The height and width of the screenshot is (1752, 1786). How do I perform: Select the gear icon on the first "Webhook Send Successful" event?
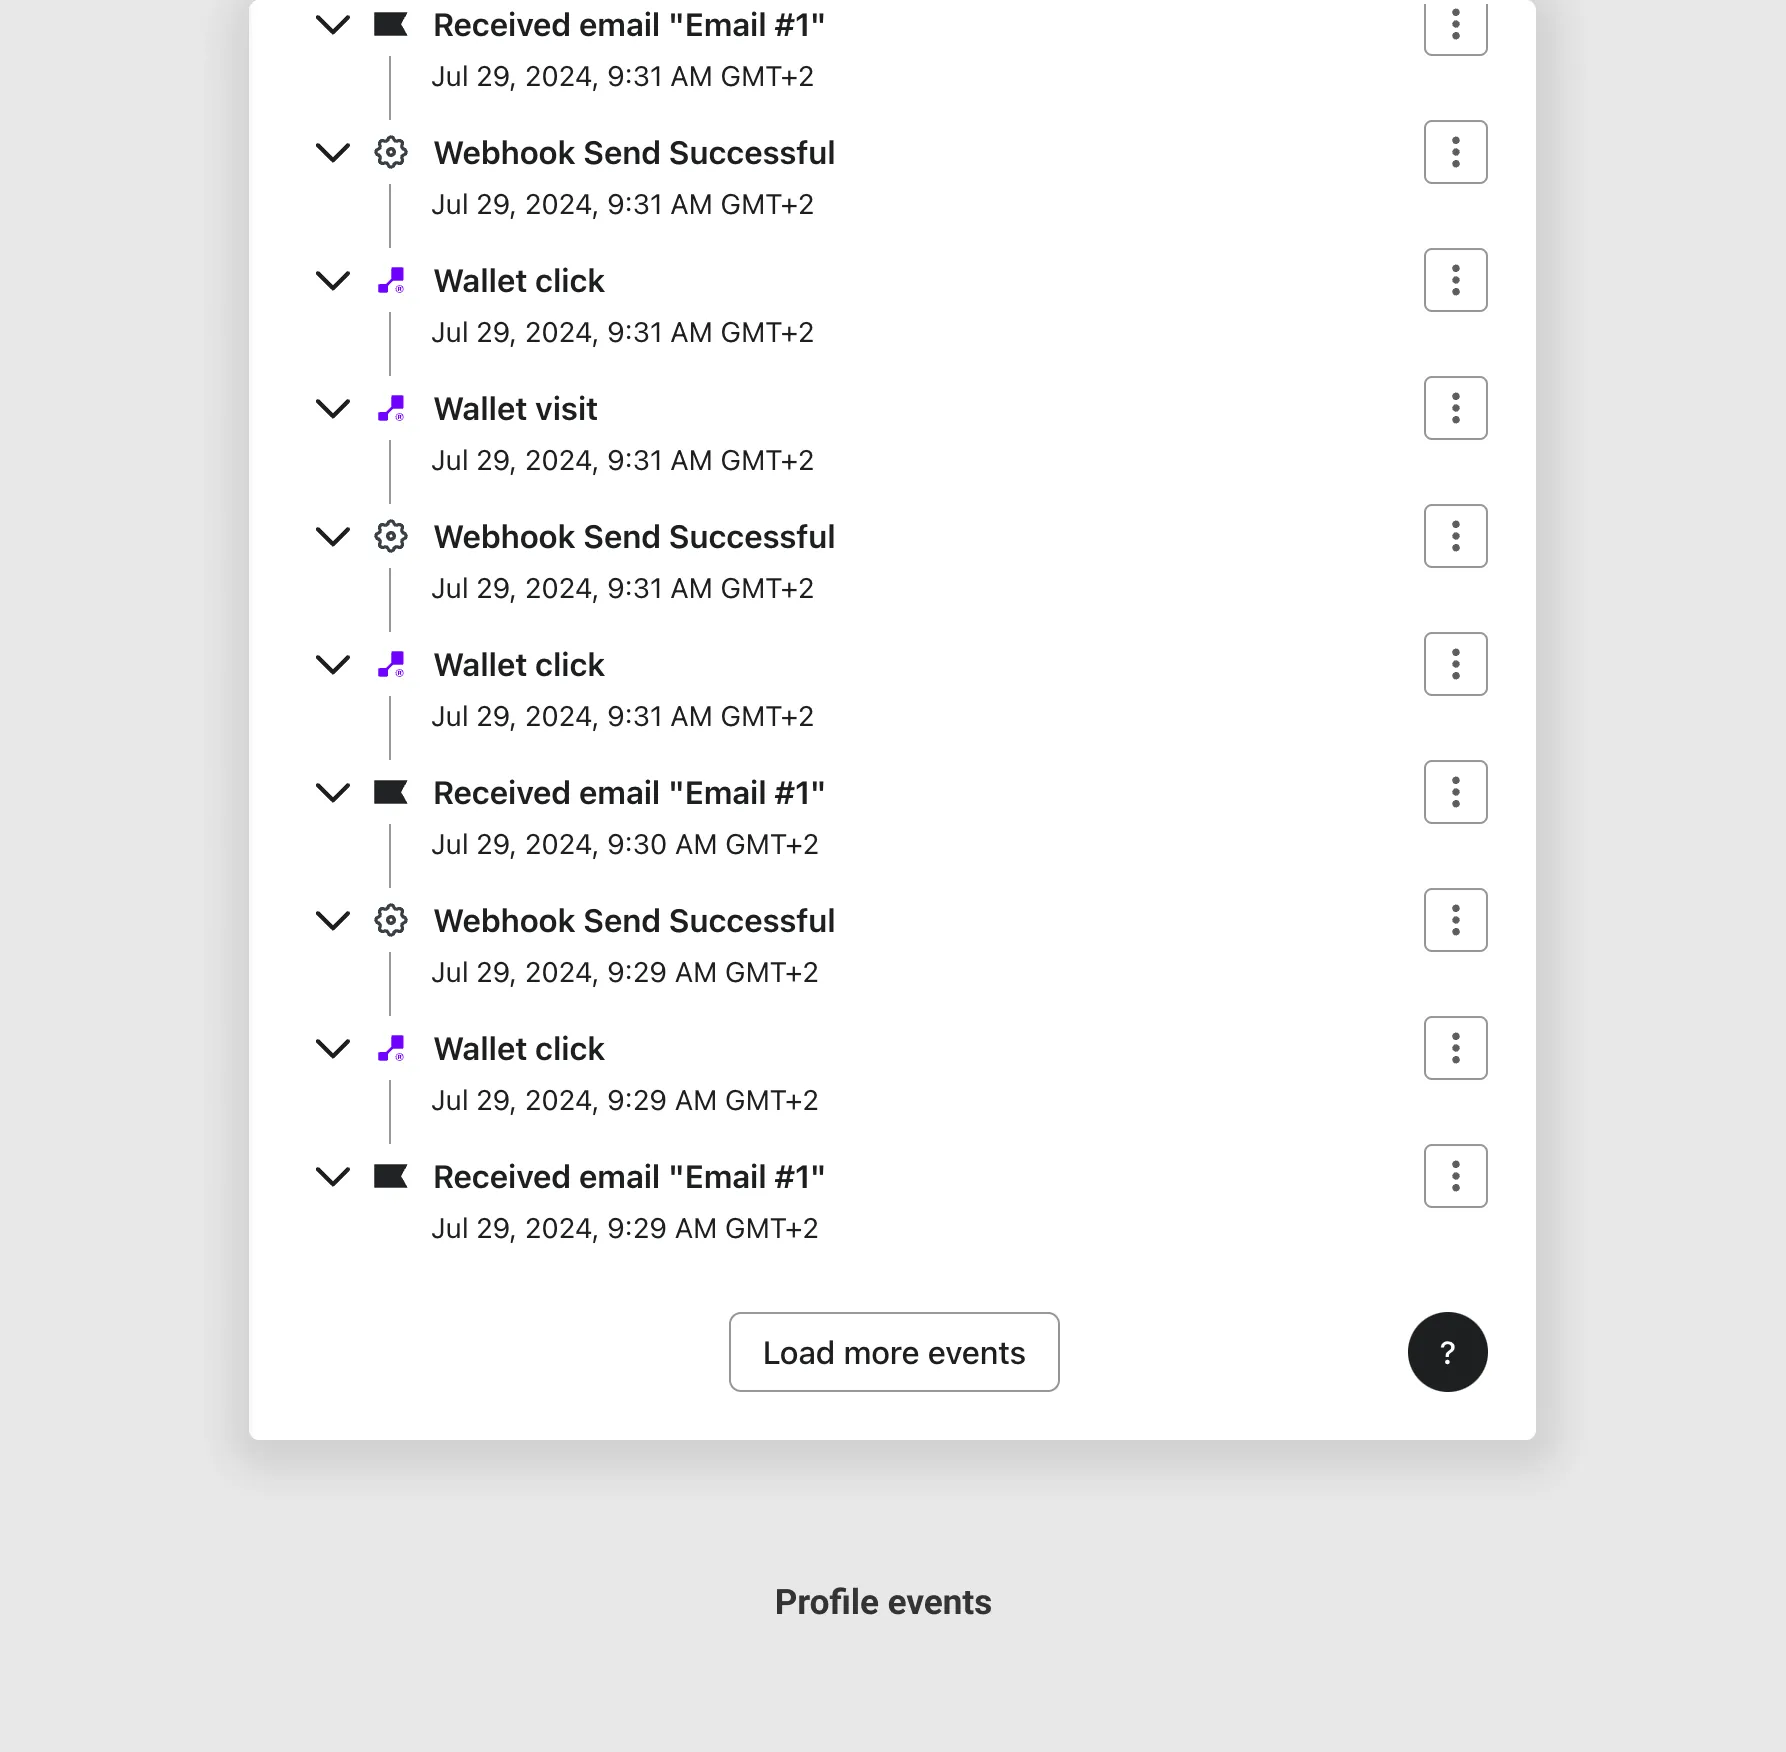[x=391, y=152]
